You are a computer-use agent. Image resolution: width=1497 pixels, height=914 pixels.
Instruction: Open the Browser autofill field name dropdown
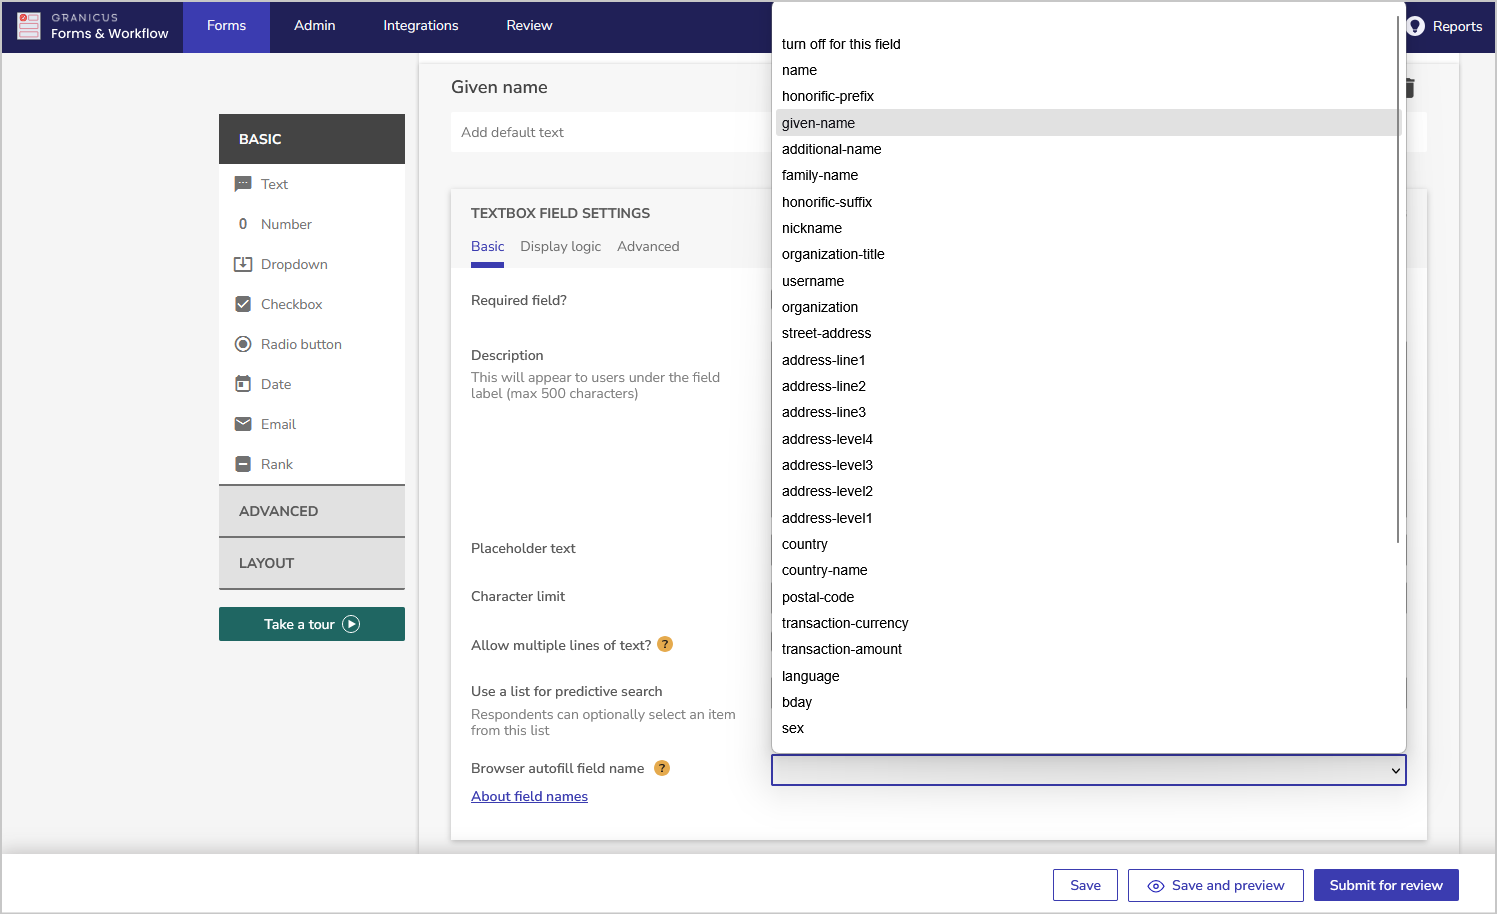click(1088, 770)
